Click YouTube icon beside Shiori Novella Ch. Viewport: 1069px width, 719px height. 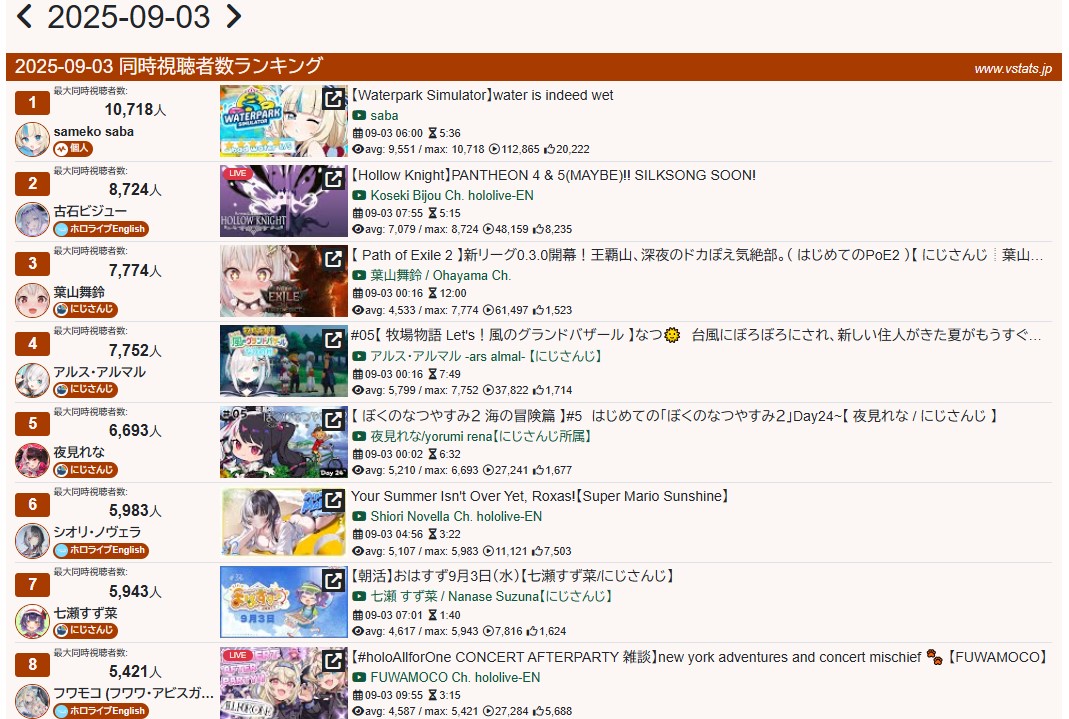[359, 517]
